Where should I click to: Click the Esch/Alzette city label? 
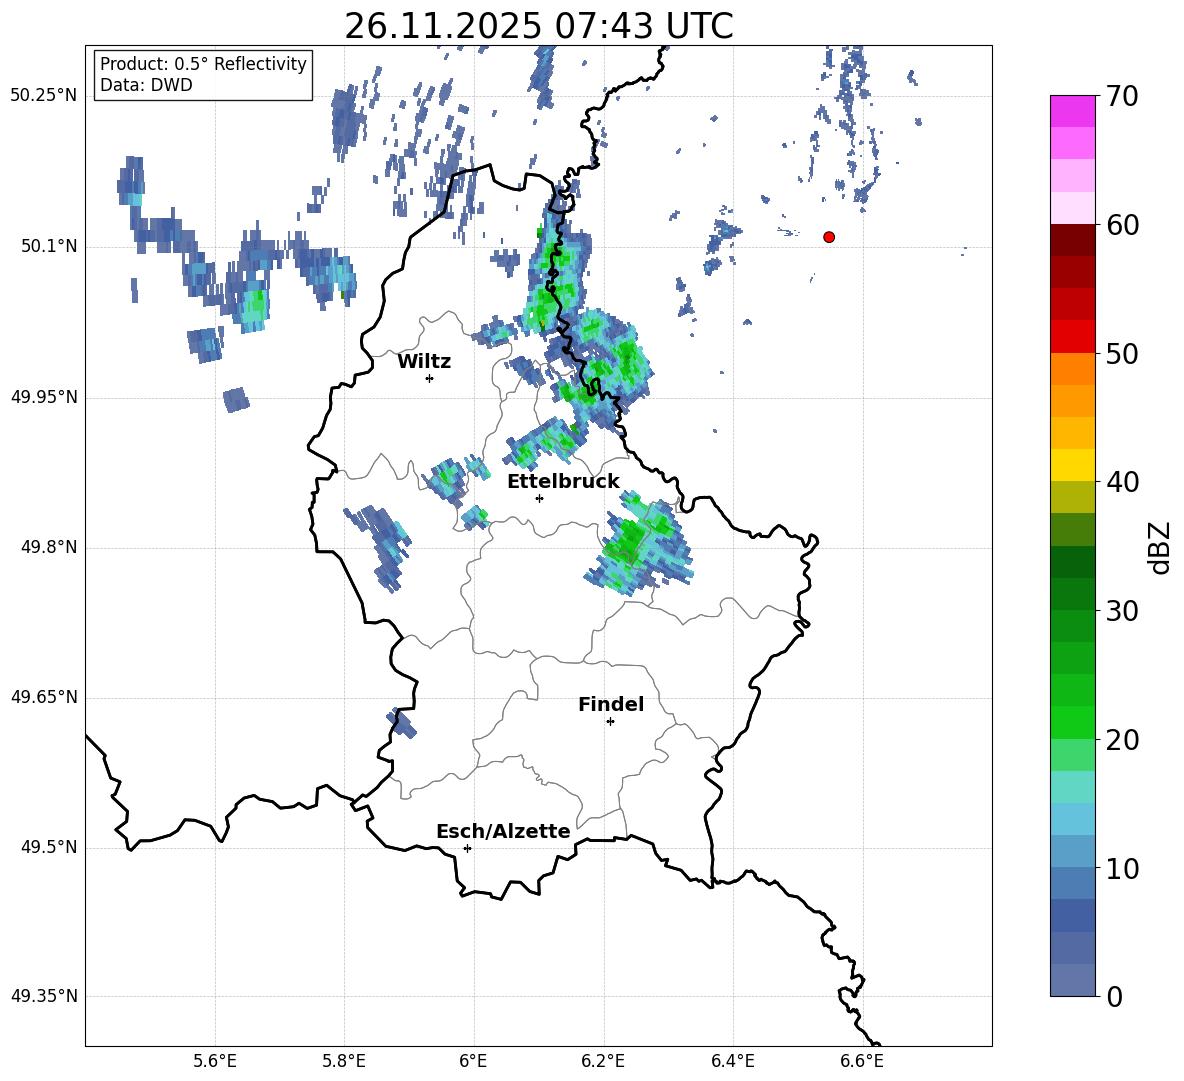click(503, 831)
